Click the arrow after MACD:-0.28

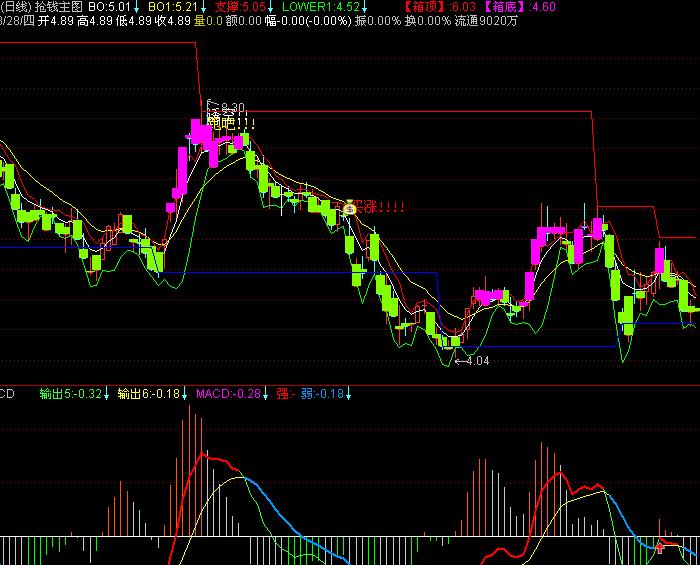click(266, 394)
